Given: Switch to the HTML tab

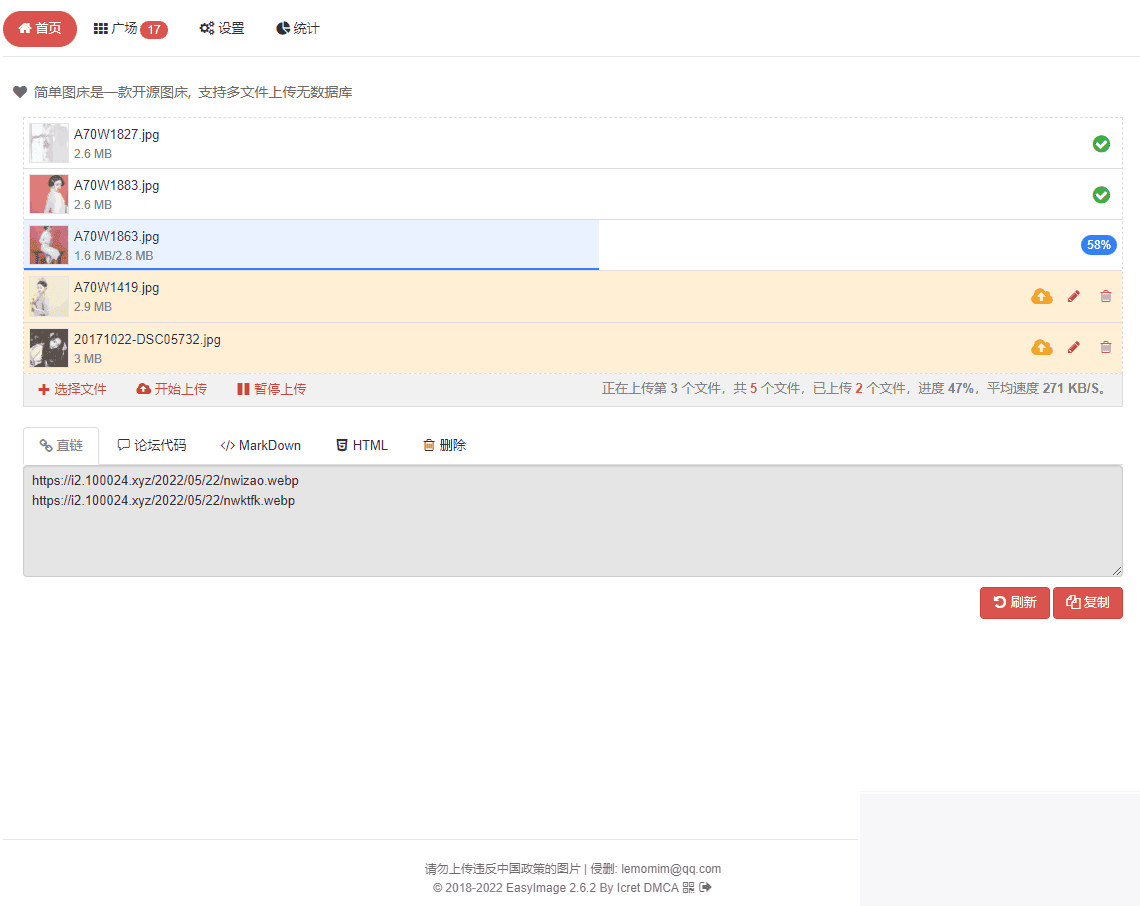Looking at the screenshot, I should coord(361,444).
